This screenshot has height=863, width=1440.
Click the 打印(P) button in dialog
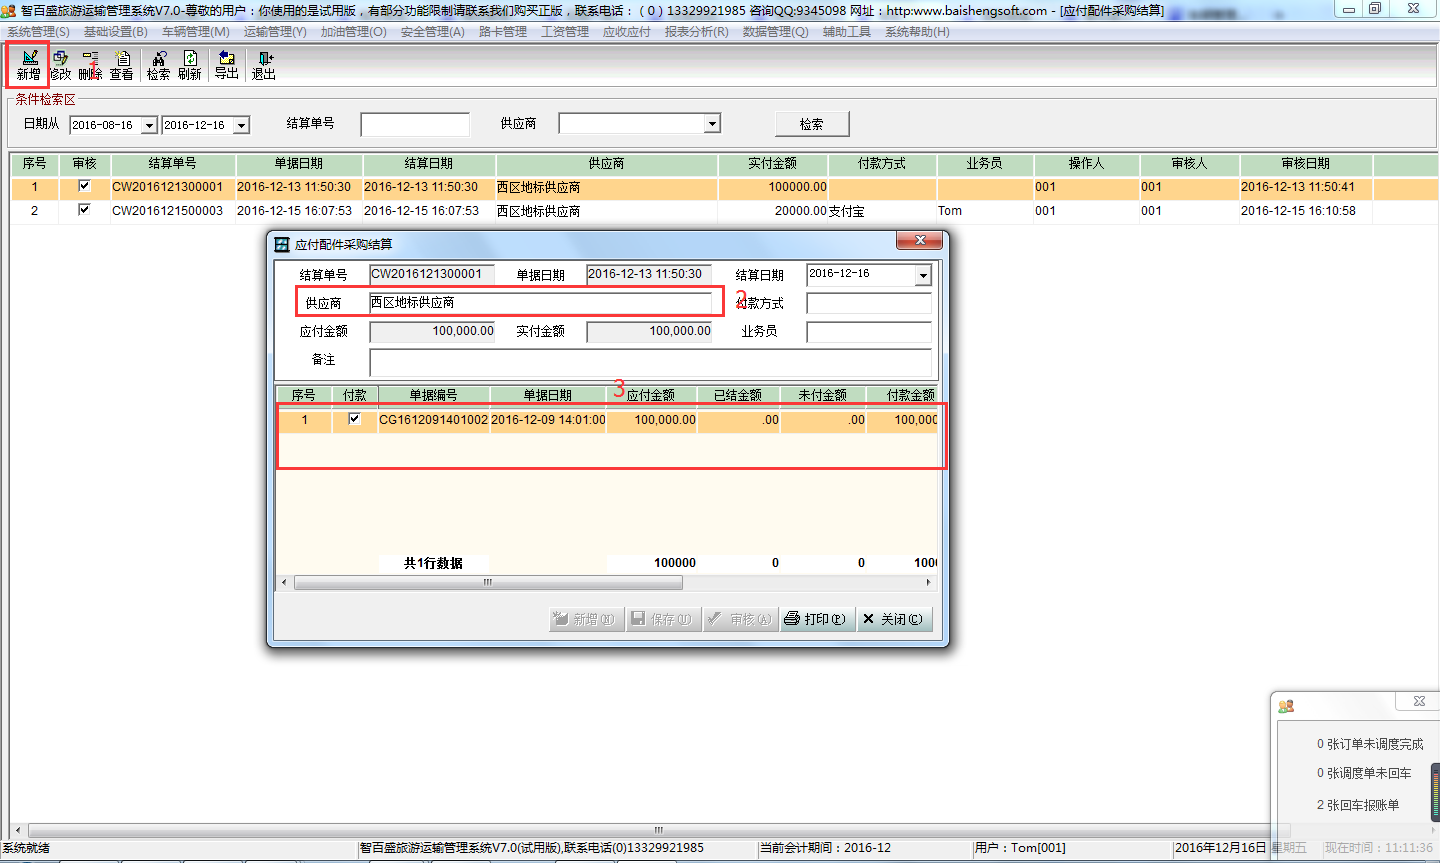tap(817, 619)
